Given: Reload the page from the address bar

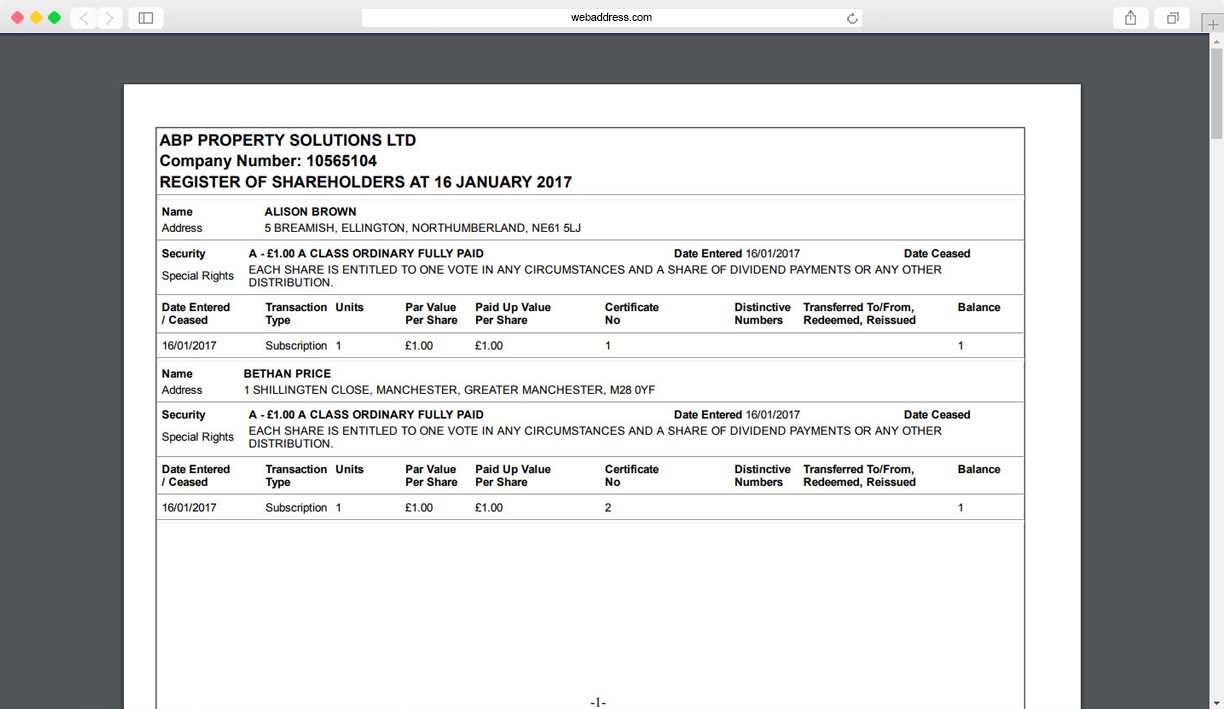Looking at the screenshot, I should (x=852, y=18).
